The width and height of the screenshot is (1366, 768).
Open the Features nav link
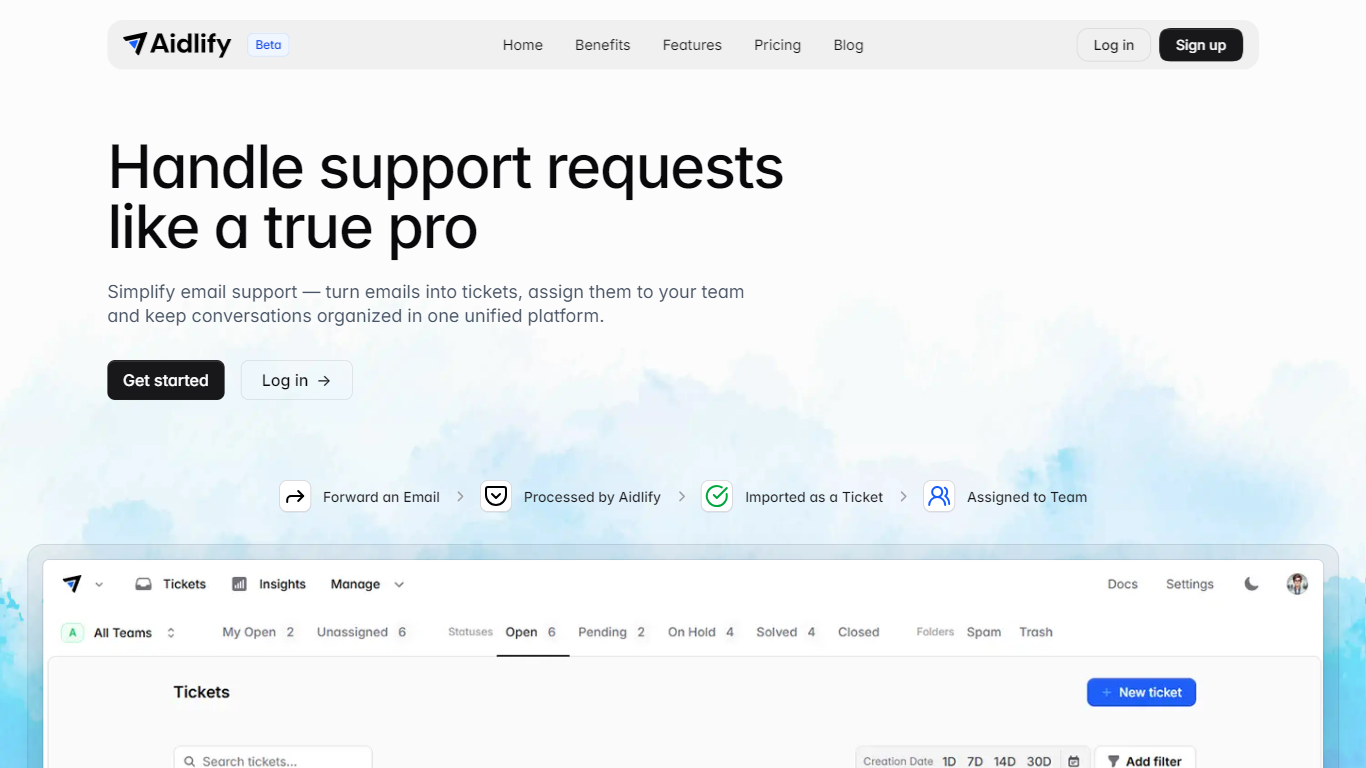pos(692,45)
